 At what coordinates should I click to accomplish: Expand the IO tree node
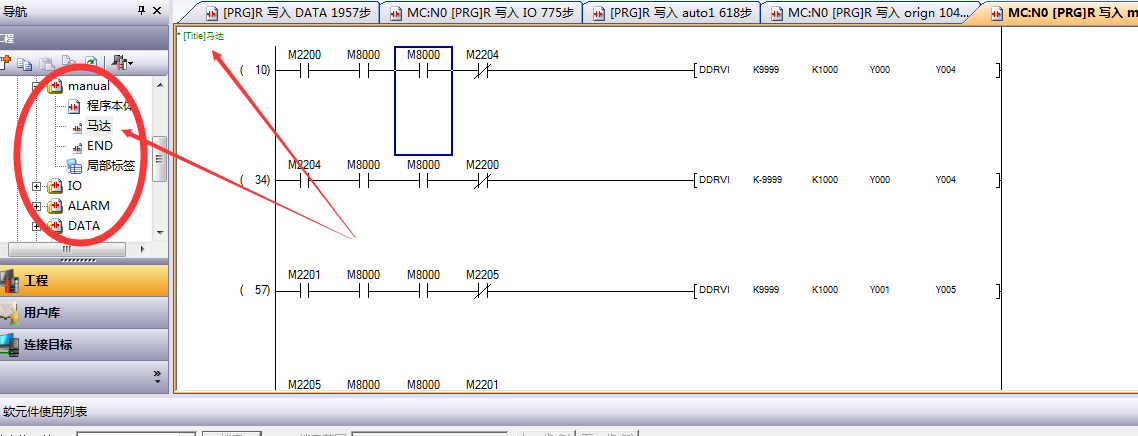coord(37,186)
